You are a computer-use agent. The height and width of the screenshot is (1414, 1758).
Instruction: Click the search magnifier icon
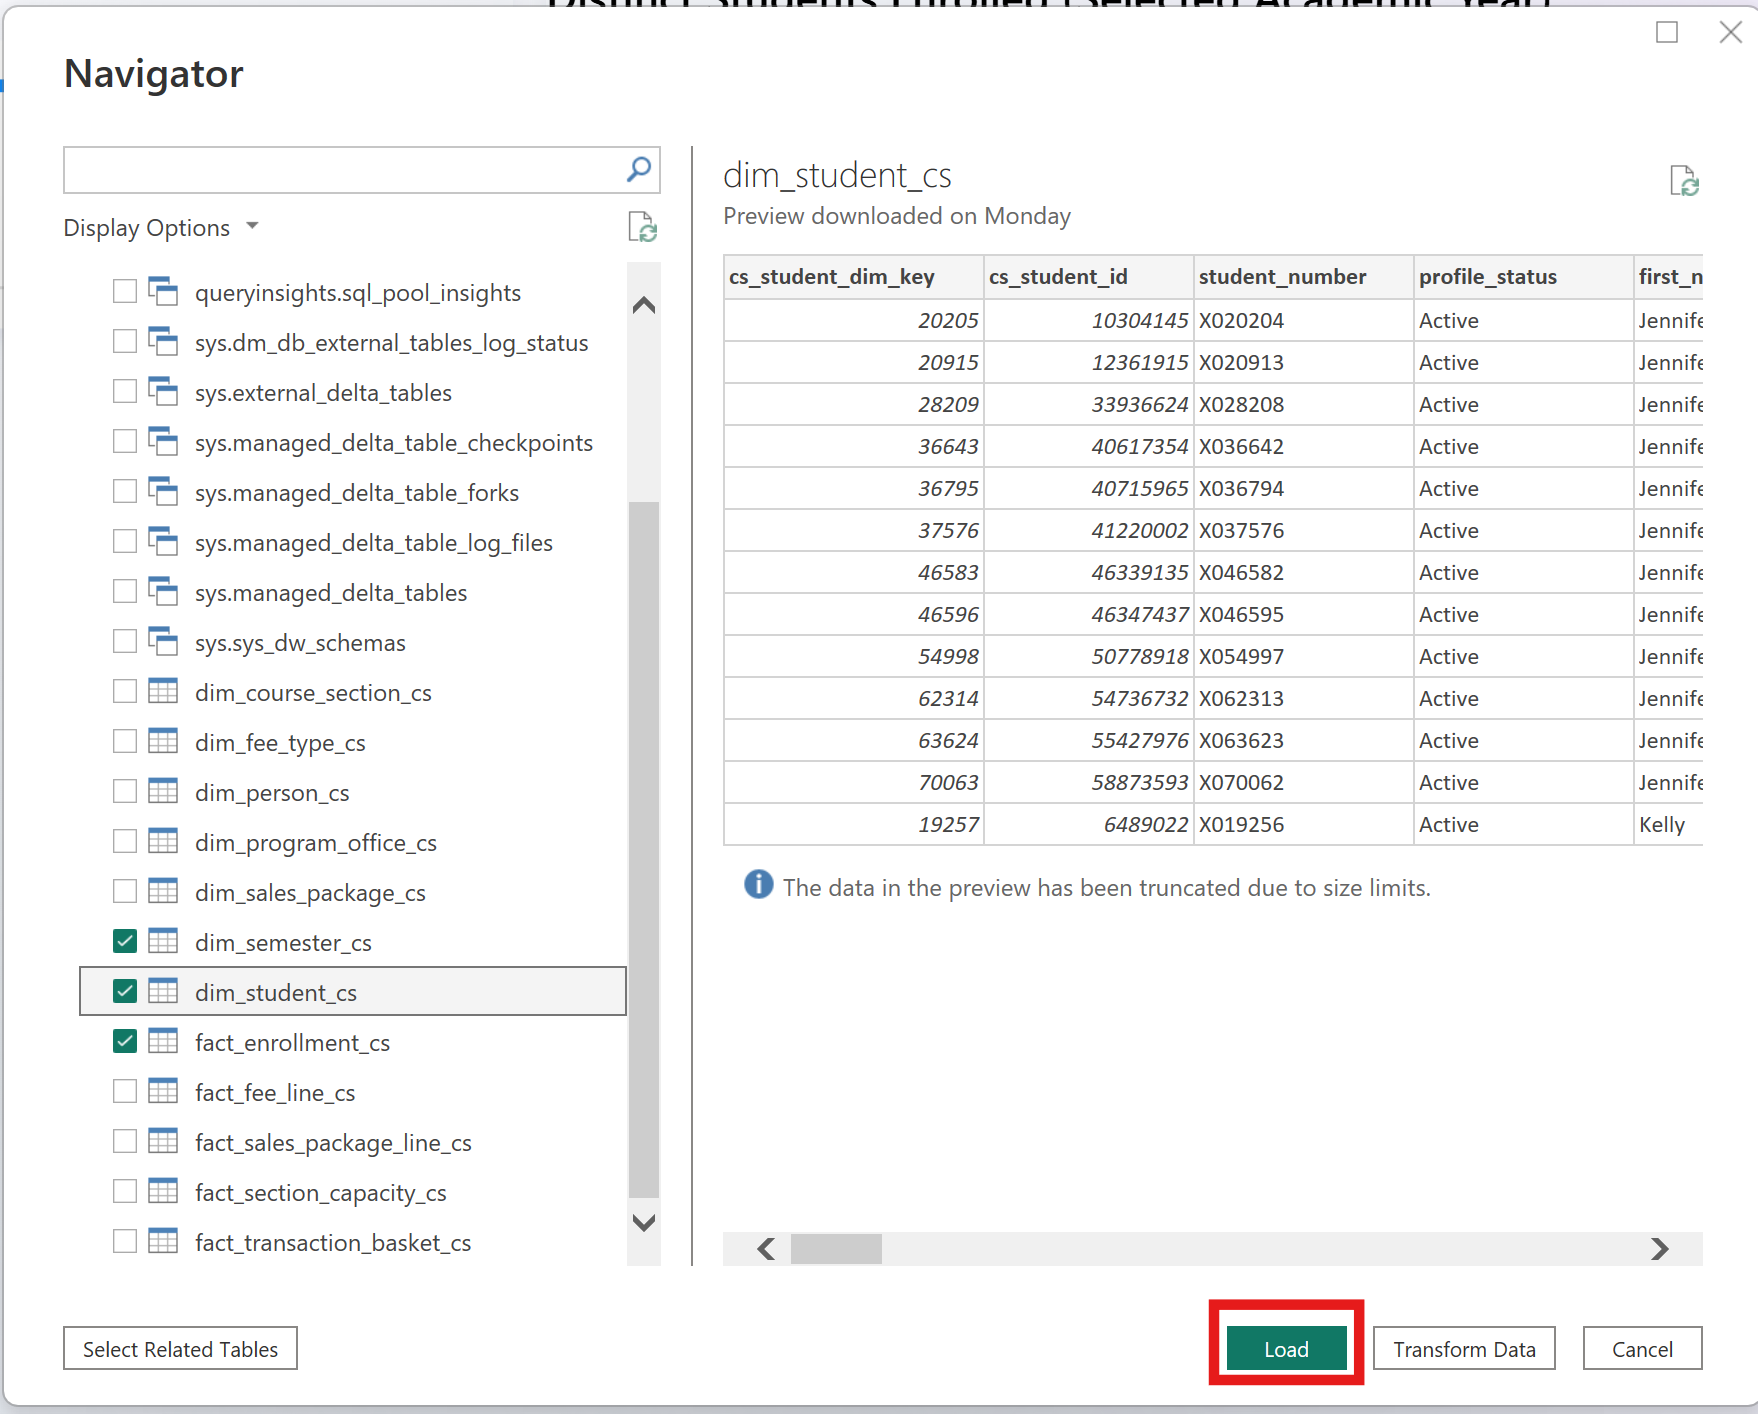[638, 169]
